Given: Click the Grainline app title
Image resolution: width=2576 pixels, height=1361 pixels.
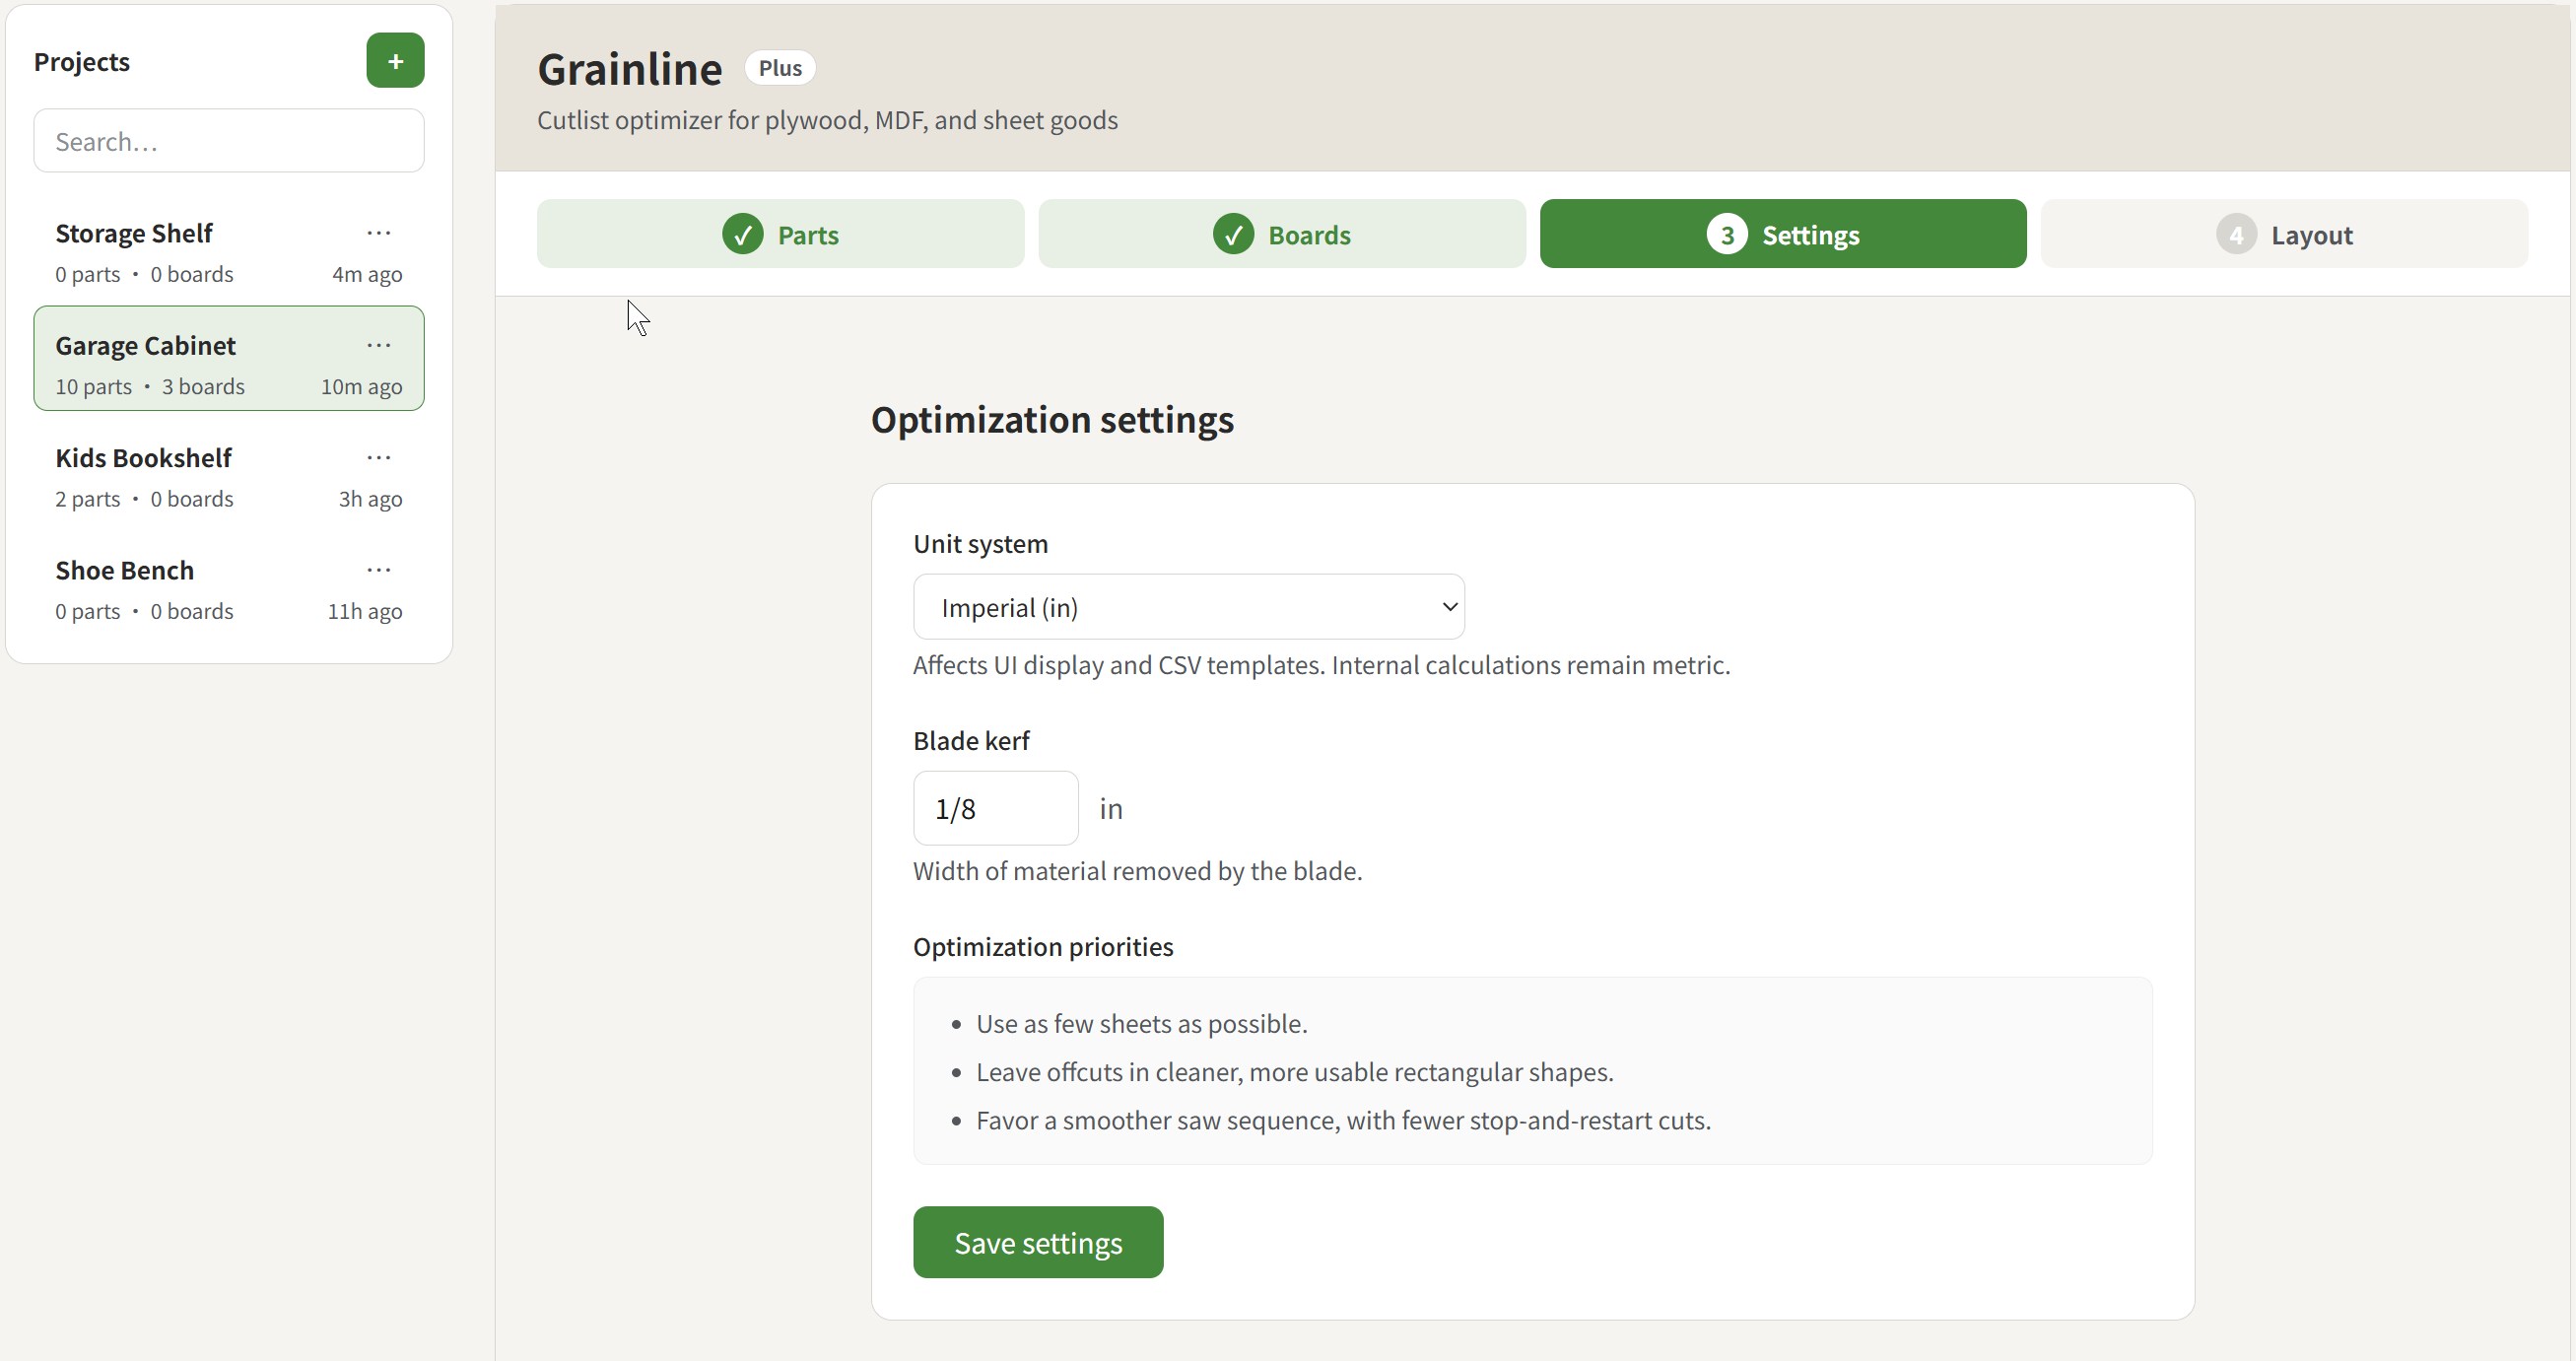Looking at the screenshot, I should (x=629, y=69).
